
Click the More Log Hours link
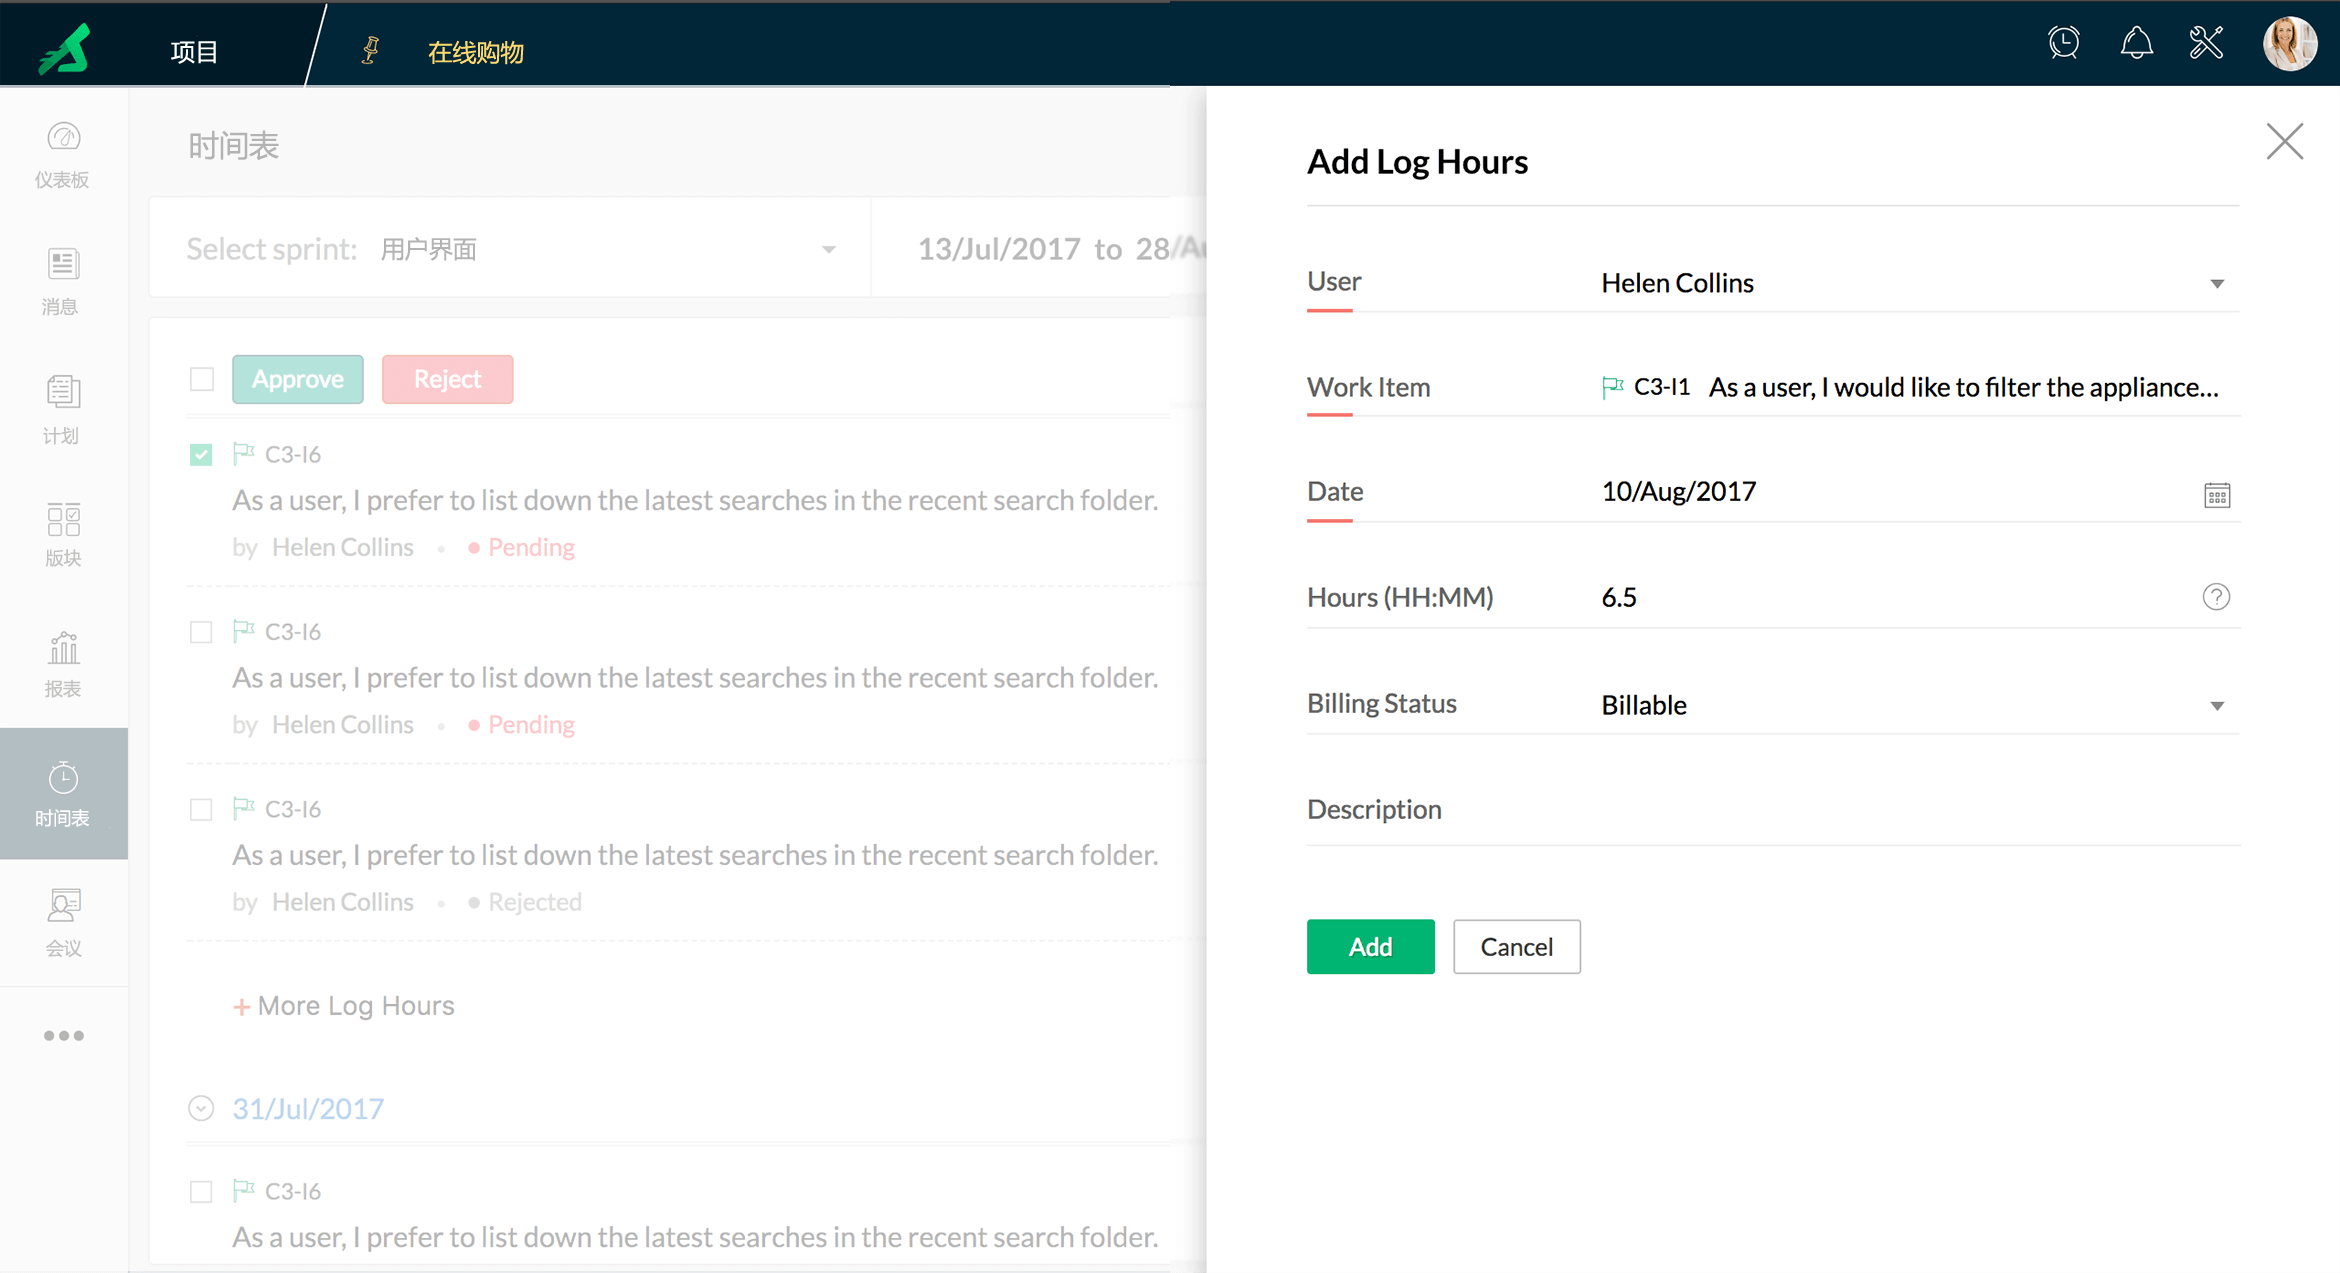click(x=344, y=1005)
